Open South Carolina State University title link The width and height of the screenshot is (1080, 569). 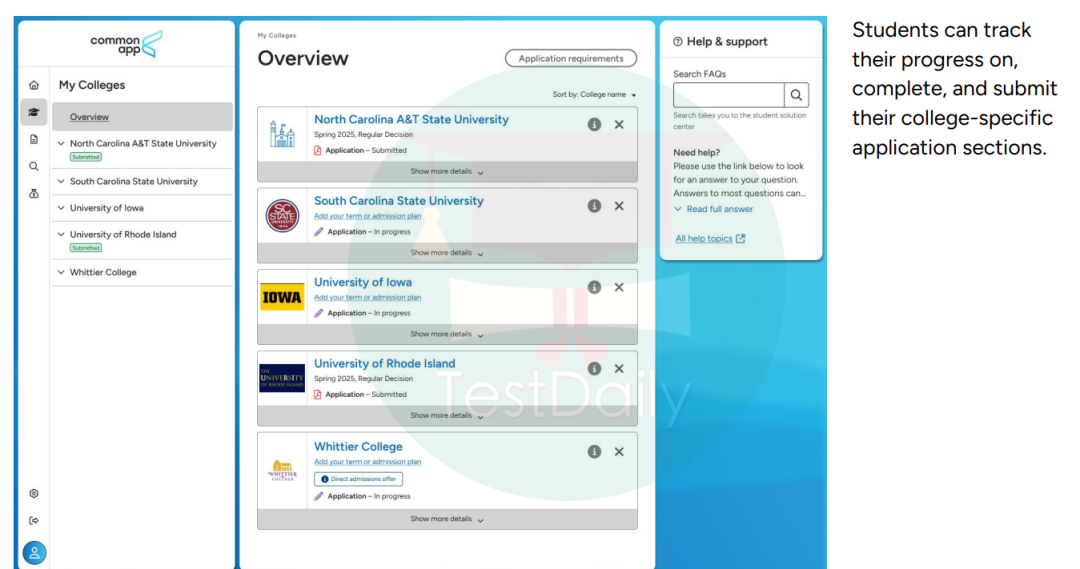click(399, 200)
